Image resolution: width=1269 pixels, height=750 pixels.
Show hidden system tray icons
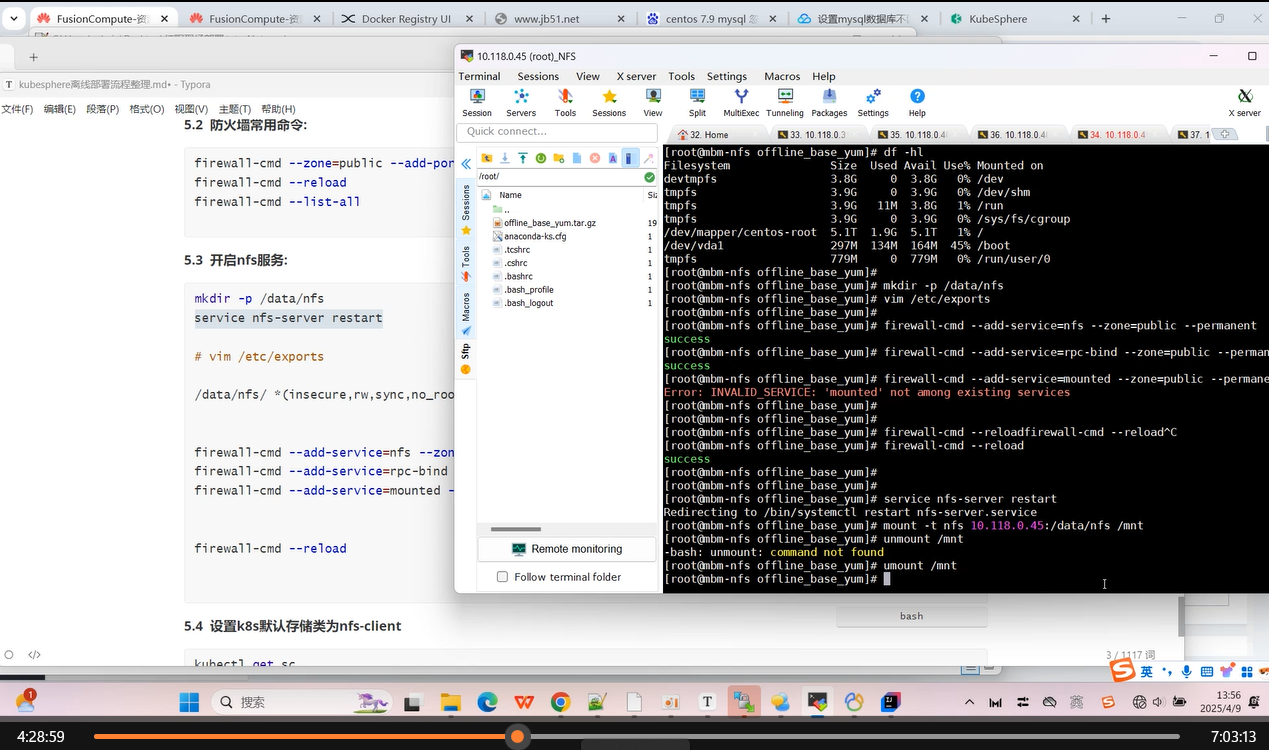pos(971,702)
